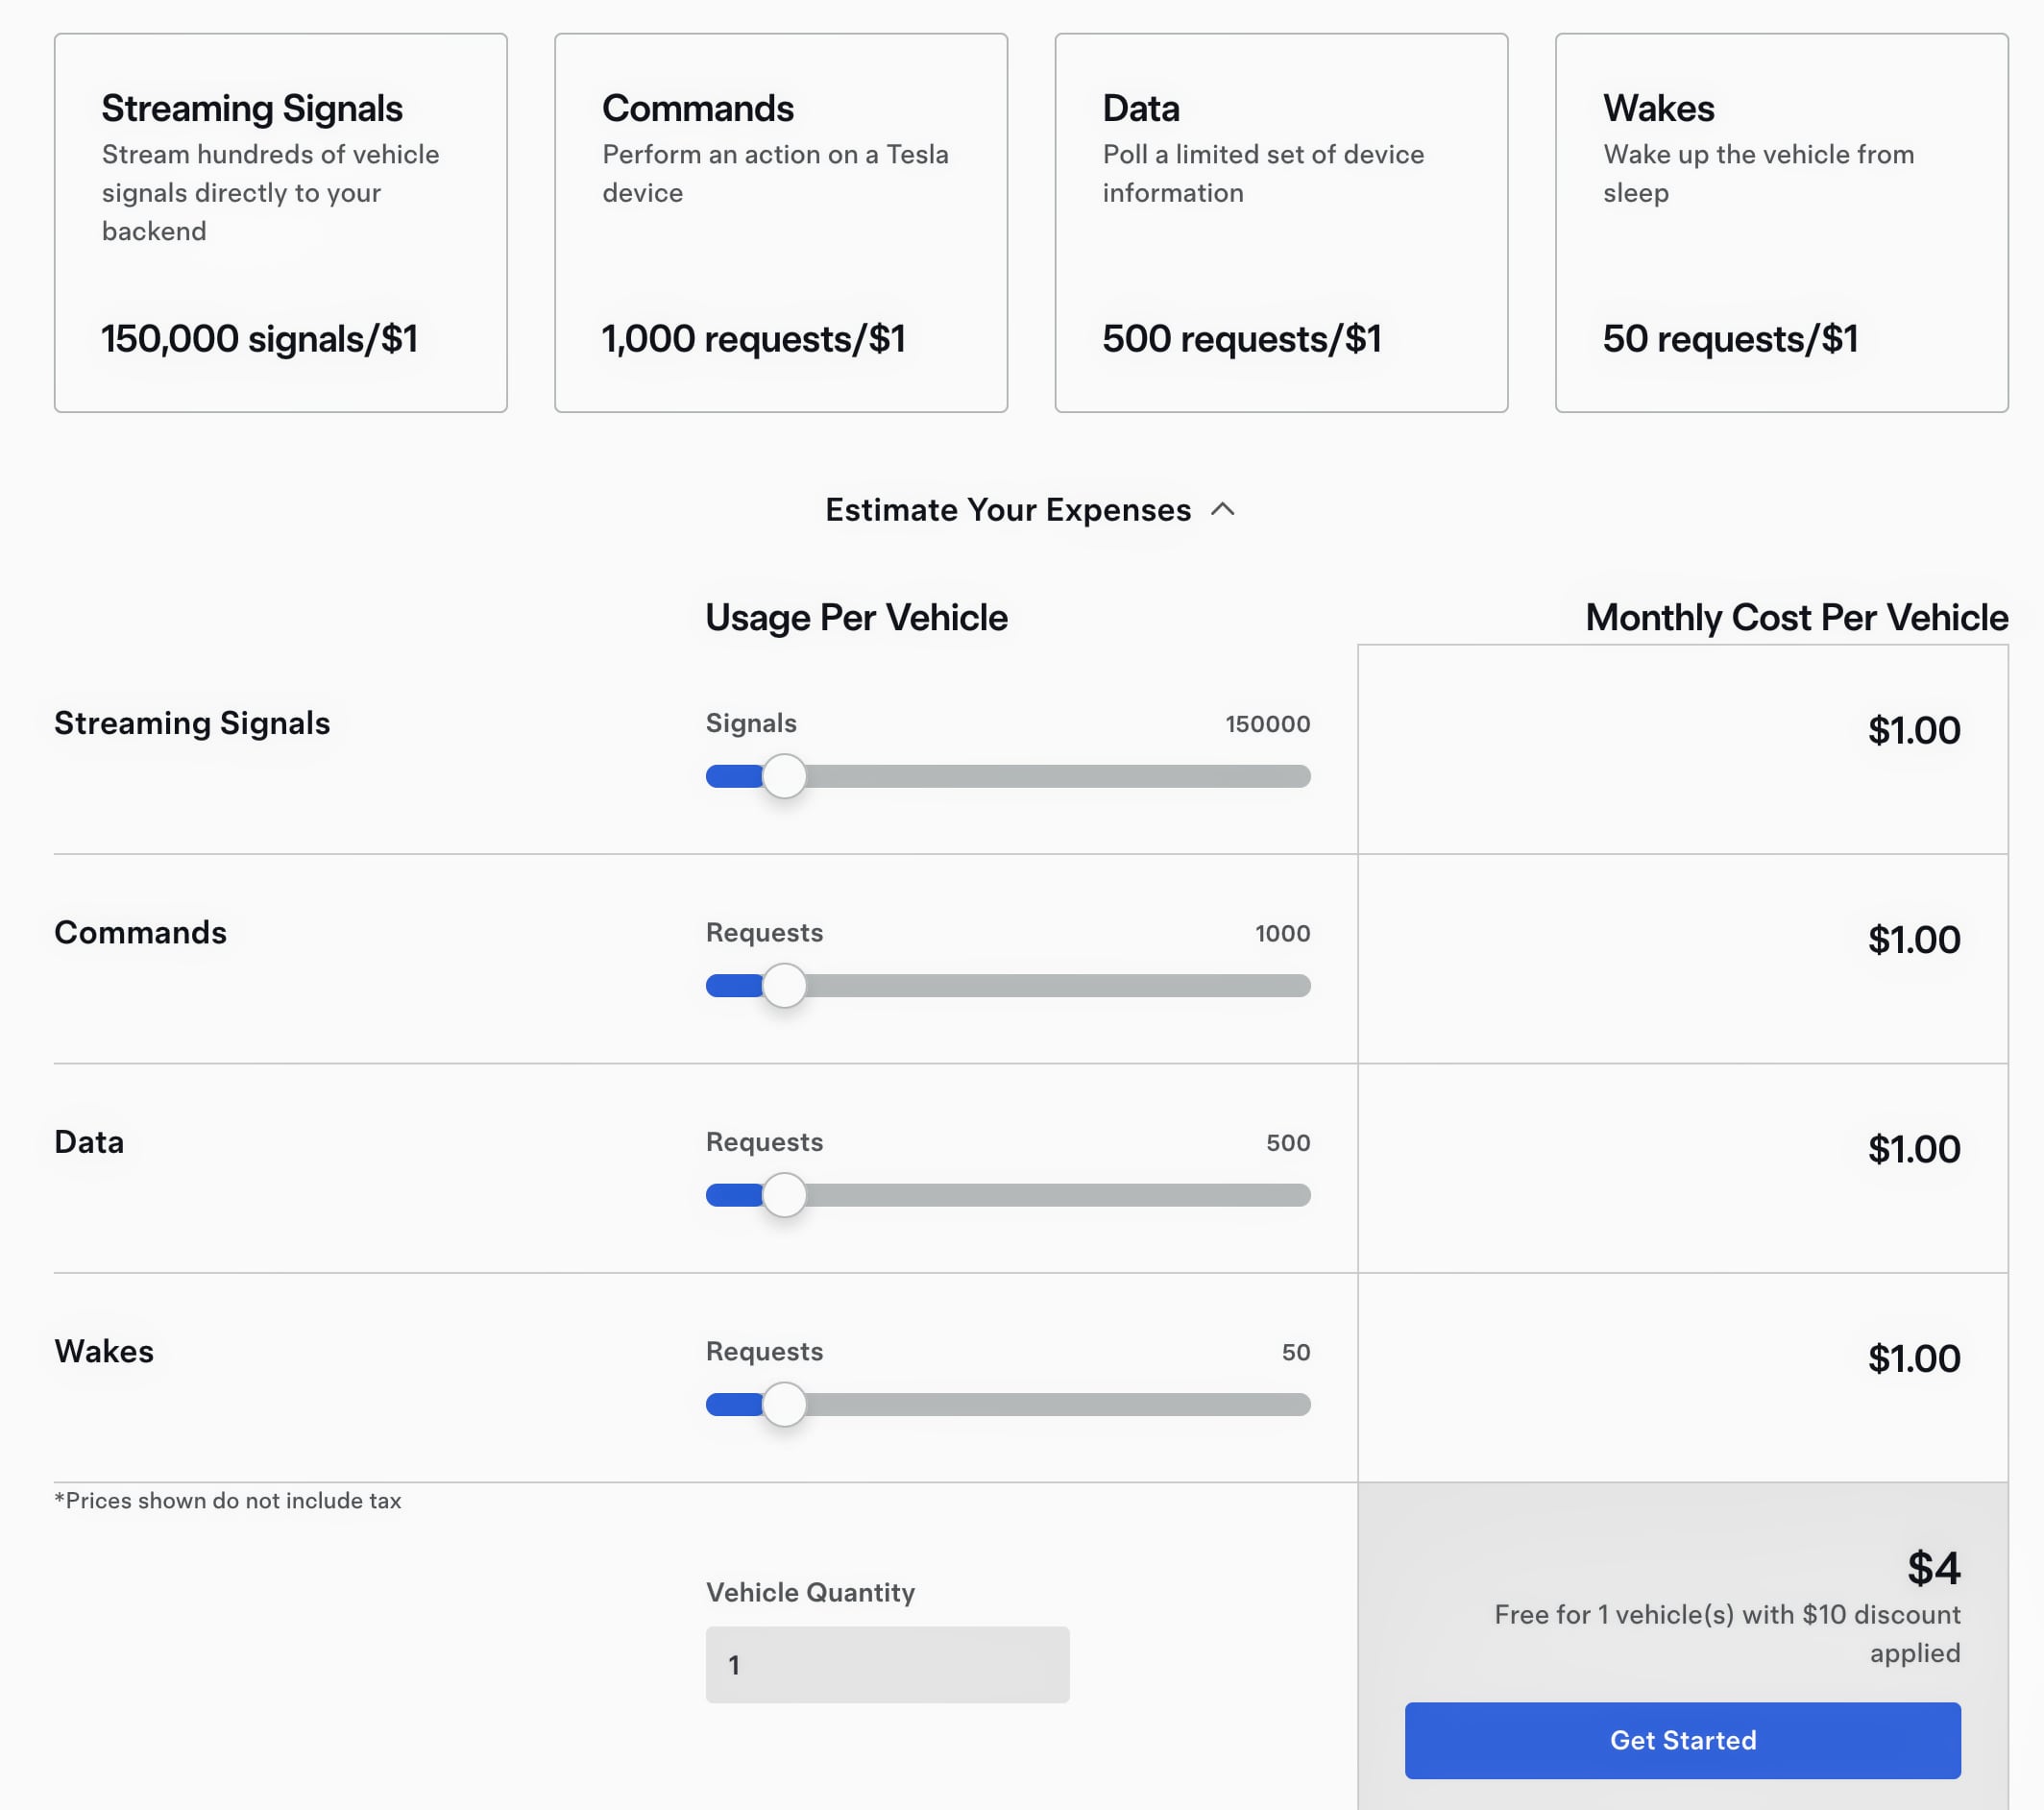The height and width of the screenshot is (1810, 2044).
Task: Click the Estimate Your Expenses heading
Action: pos(1007,510)
